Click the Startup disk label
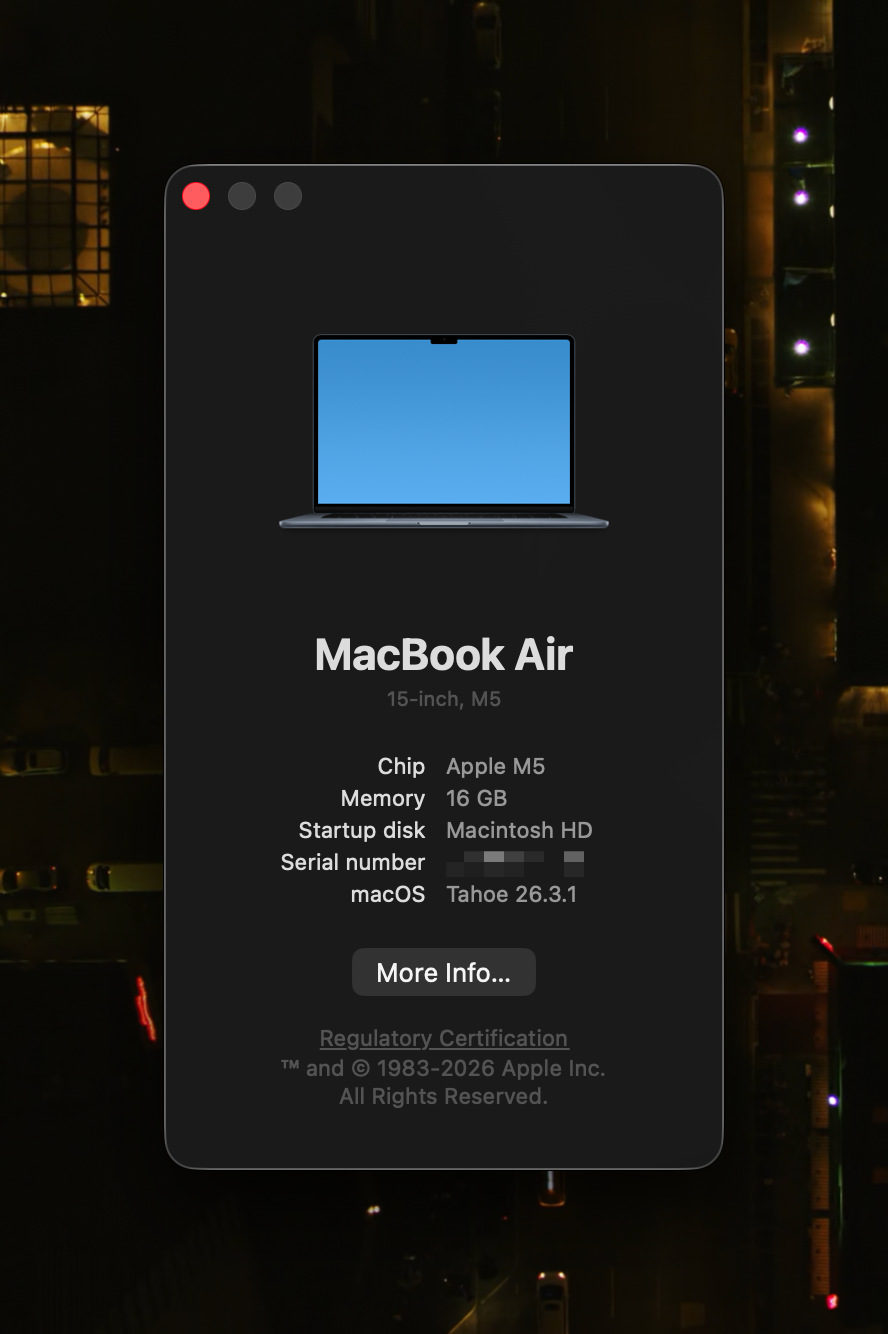 pyautogui.click(x=361, y=830)
